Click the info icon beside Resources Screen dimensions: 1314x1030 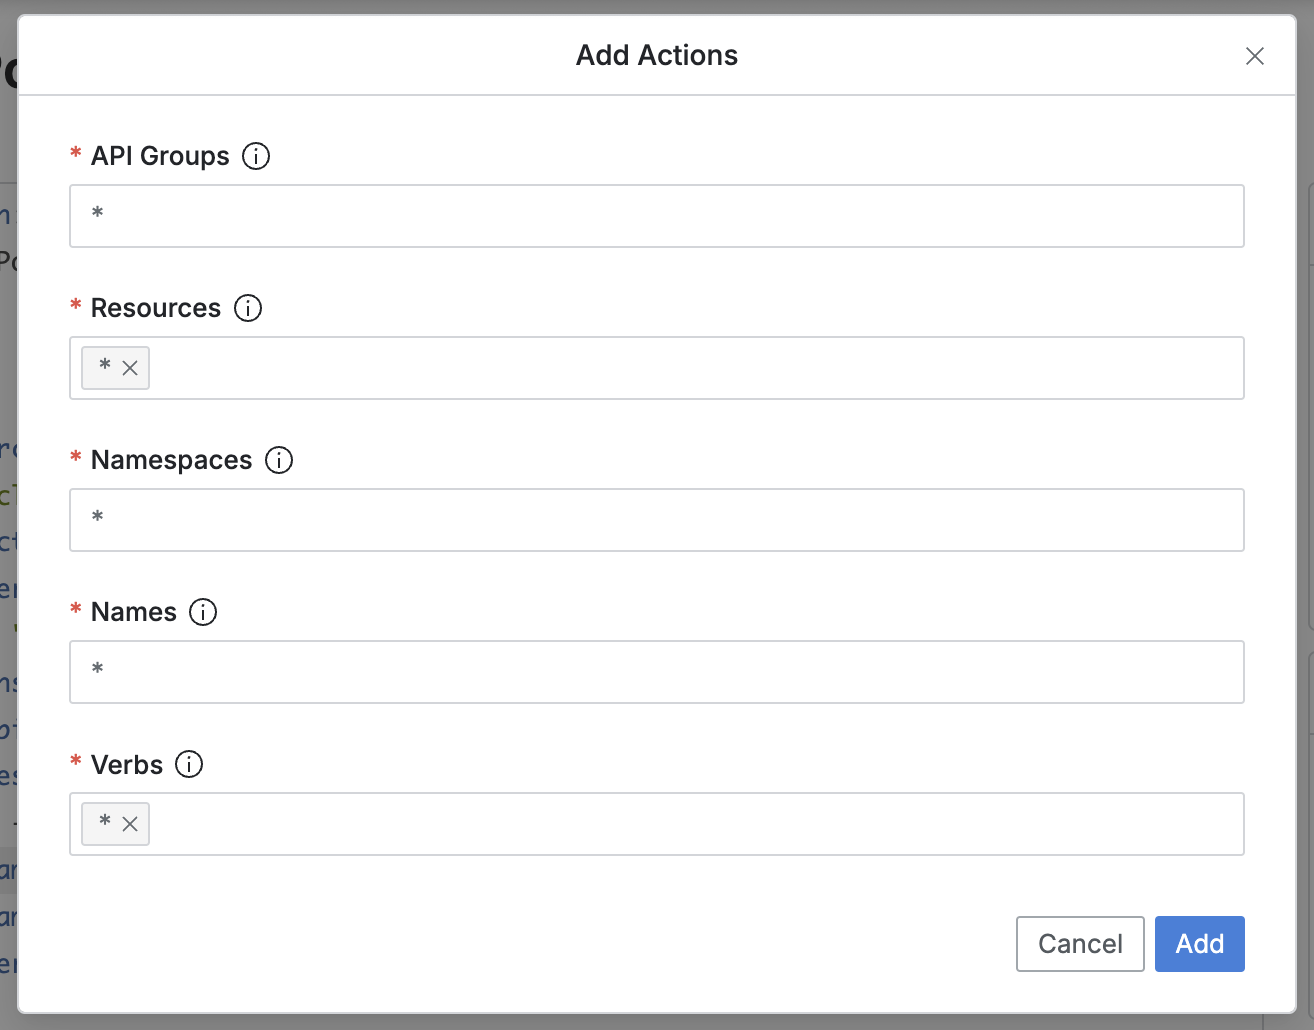coord(248,308)
